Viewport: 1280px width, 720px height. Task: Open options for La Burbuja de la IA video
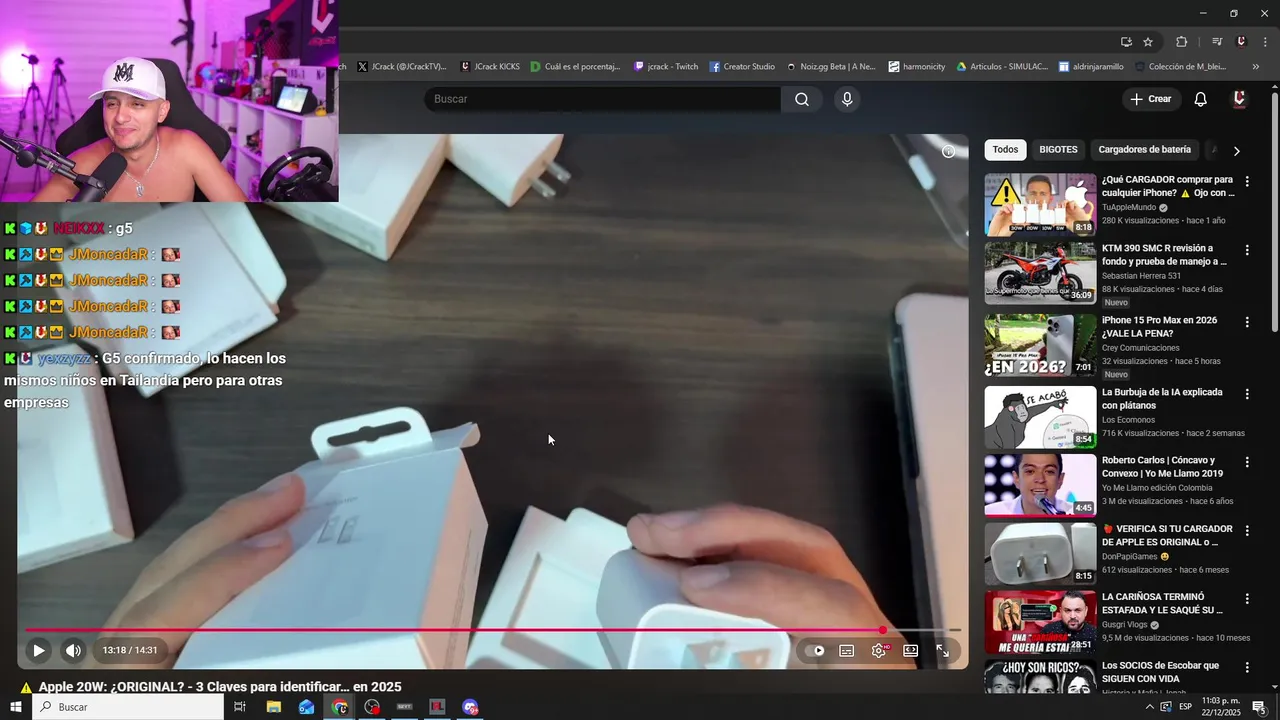[x=1247, y=394]
